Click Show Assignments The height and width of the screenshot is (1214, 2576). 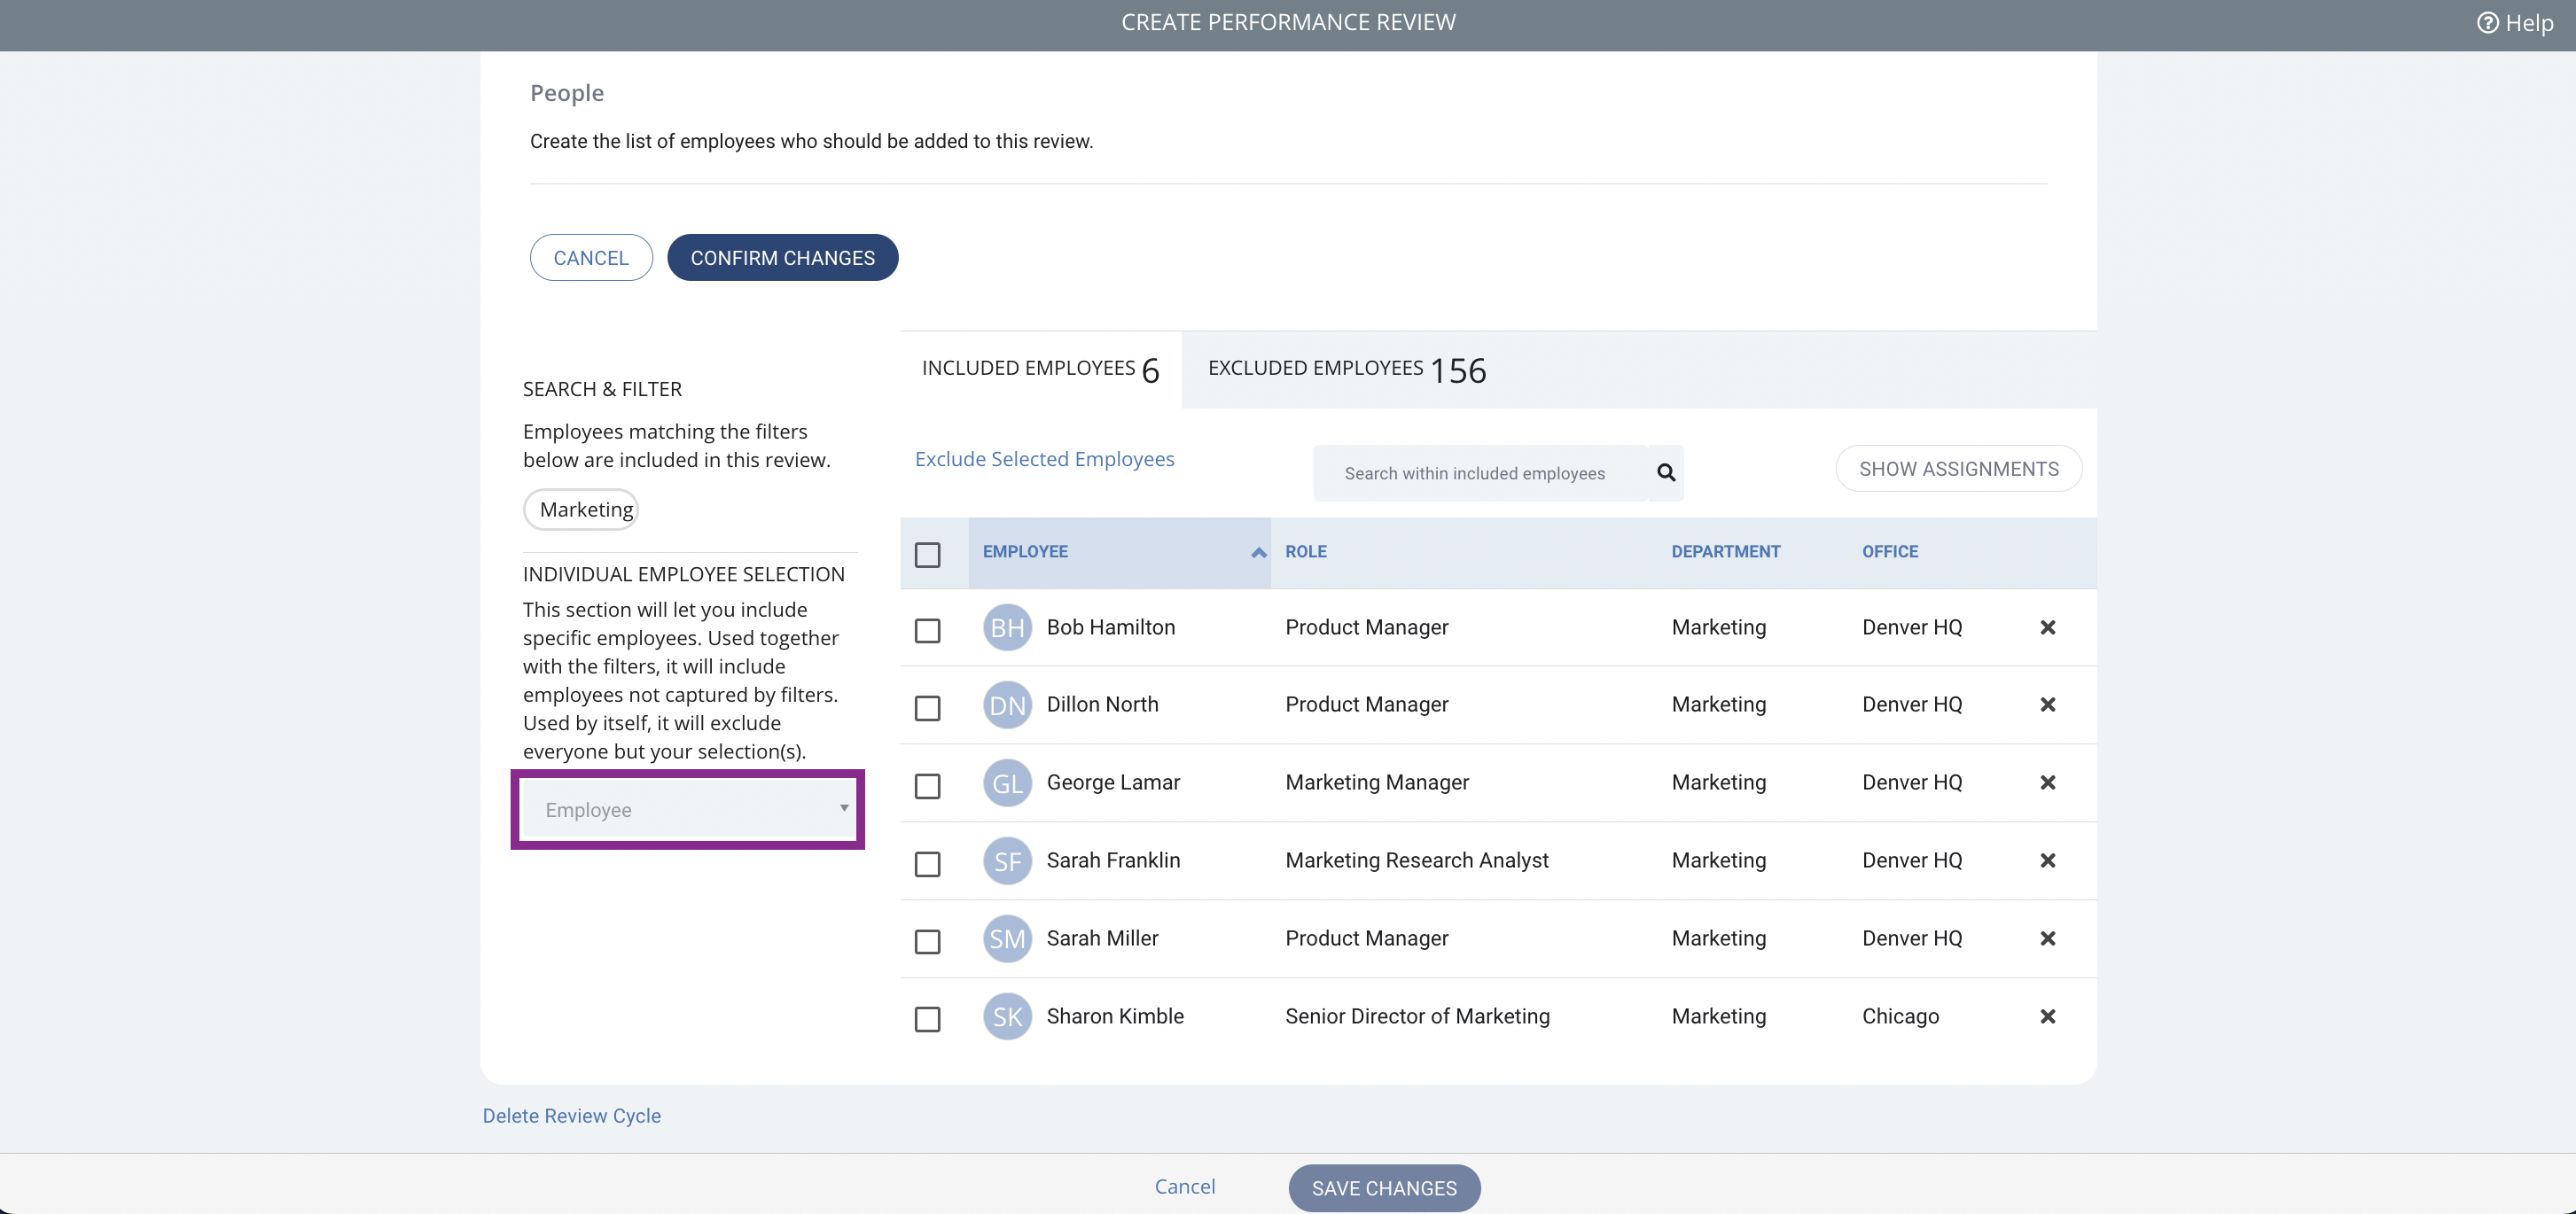tap(1958, 469)
